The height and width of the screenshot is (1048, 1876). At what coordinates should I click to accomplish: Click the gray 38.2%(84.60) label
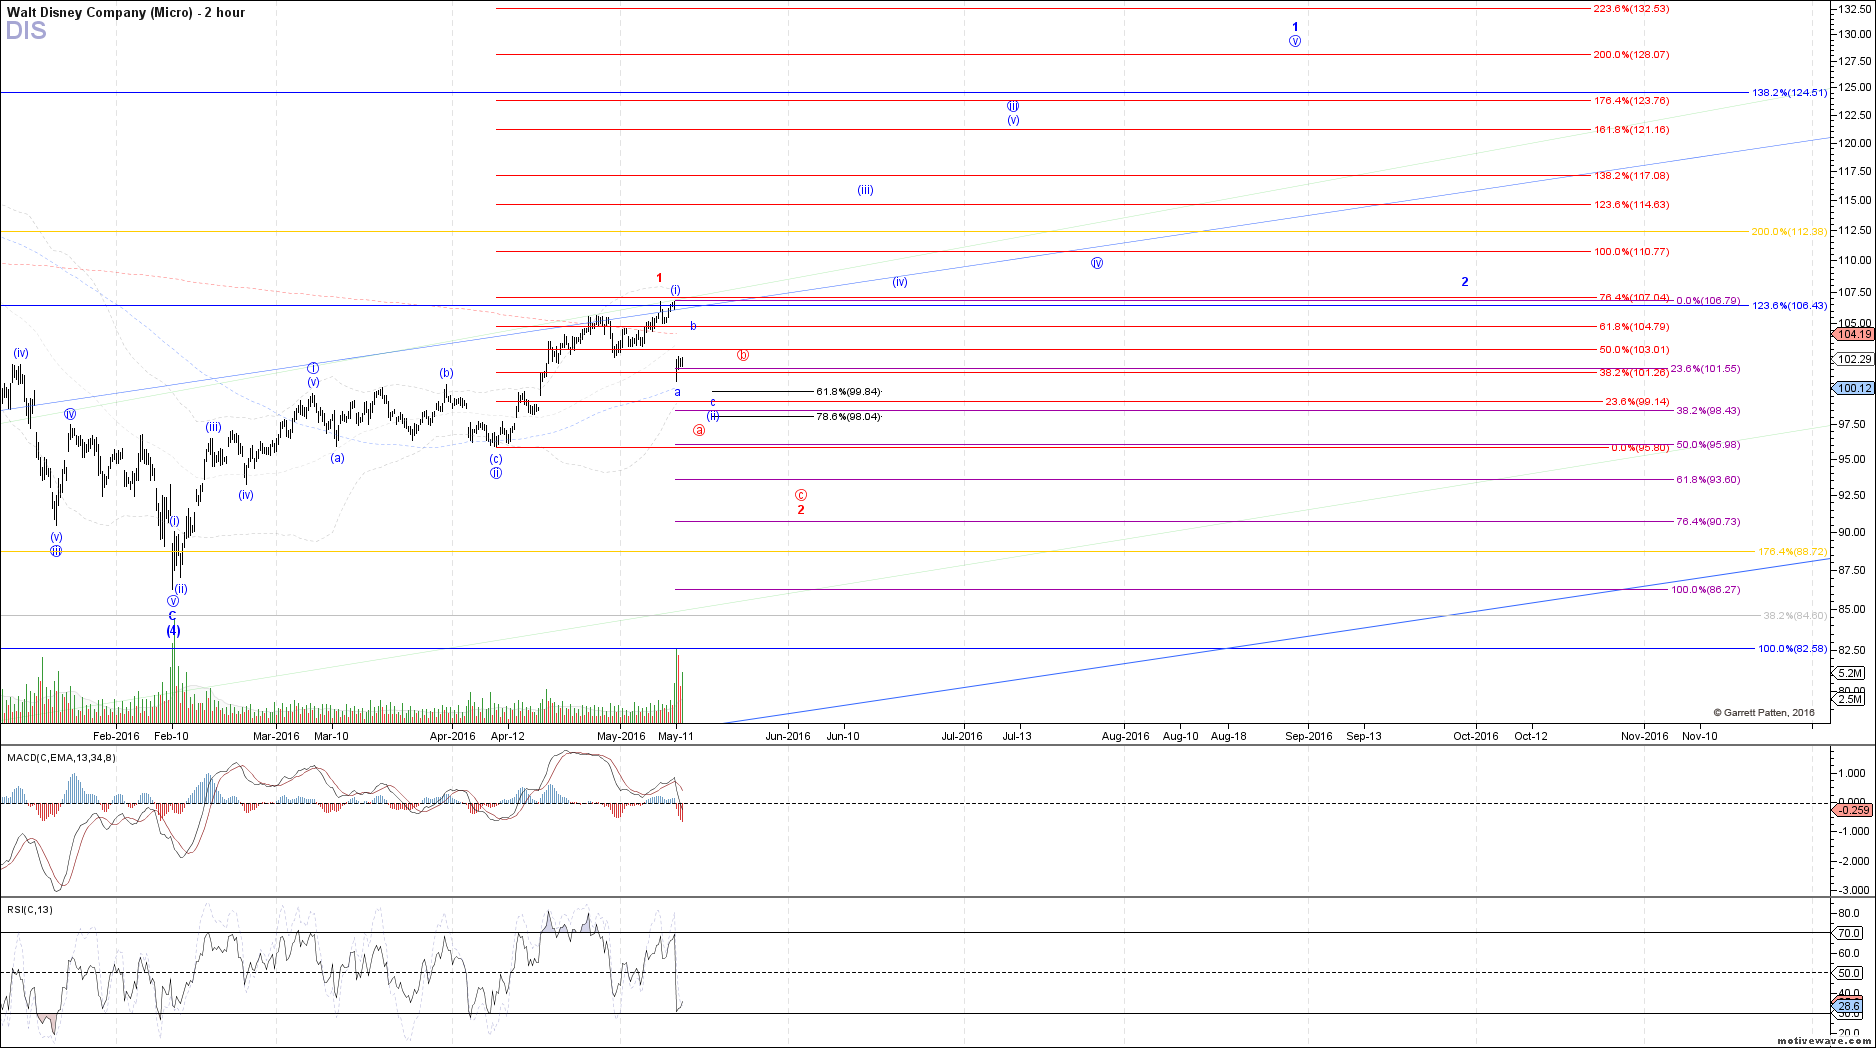coord(1795,616)
